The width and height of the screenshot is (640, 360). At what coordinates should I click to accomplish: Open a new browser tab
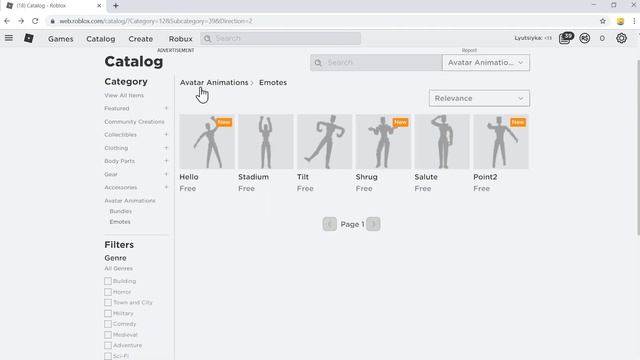coord(116,6)
